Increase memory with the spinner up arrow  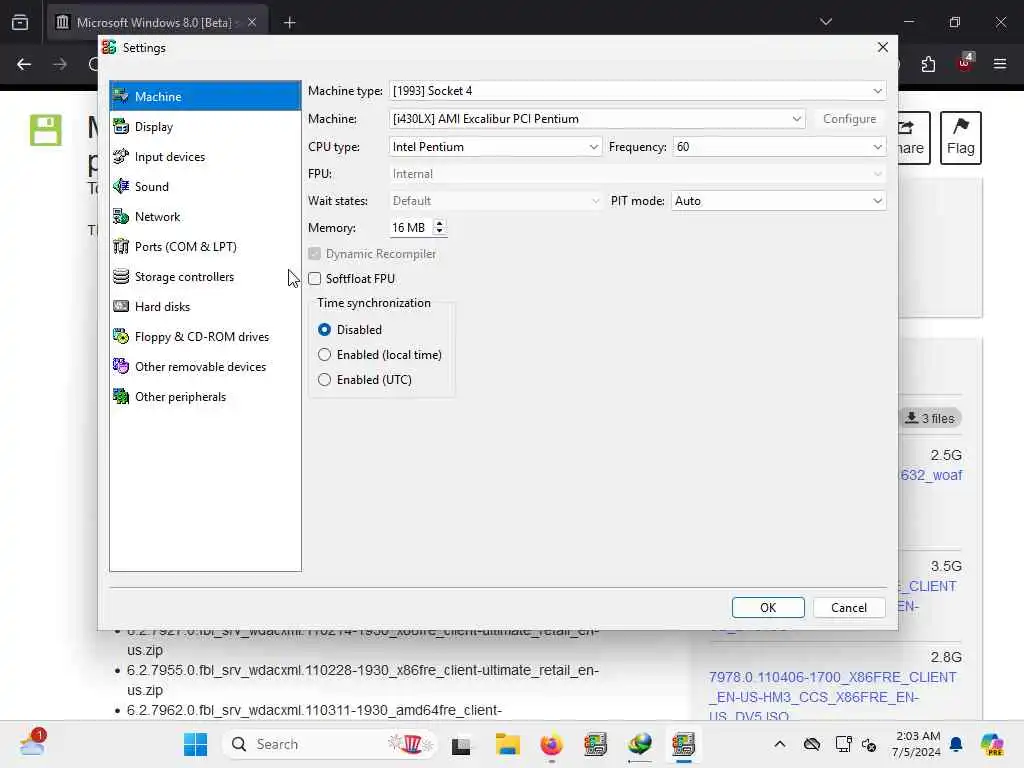440,223
